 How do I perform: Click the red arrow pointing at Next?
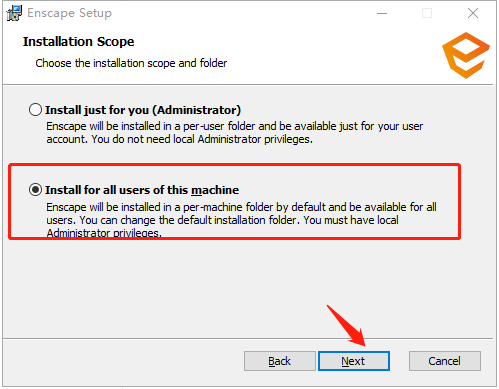pyautogui.click(x=346, y=326)
